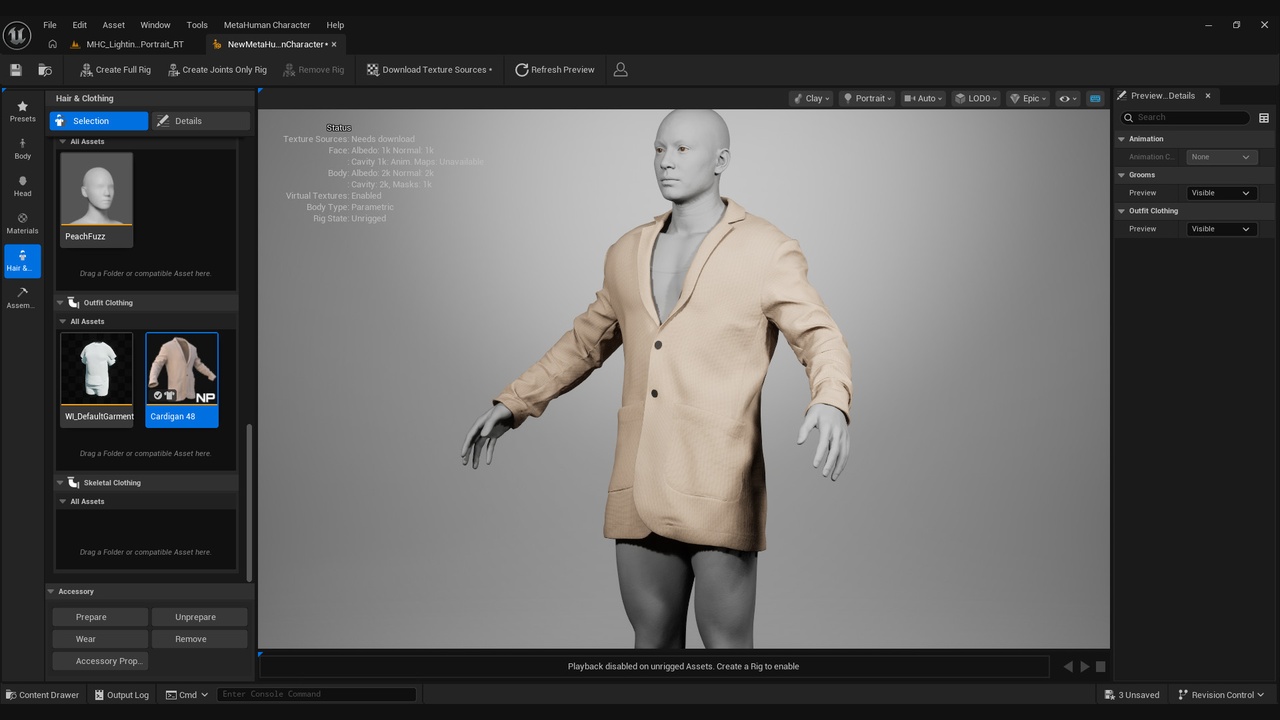This screenshot has width=1280, height=720.
Task: Click Create Joints Only Rig
Action: click(217, 70)
